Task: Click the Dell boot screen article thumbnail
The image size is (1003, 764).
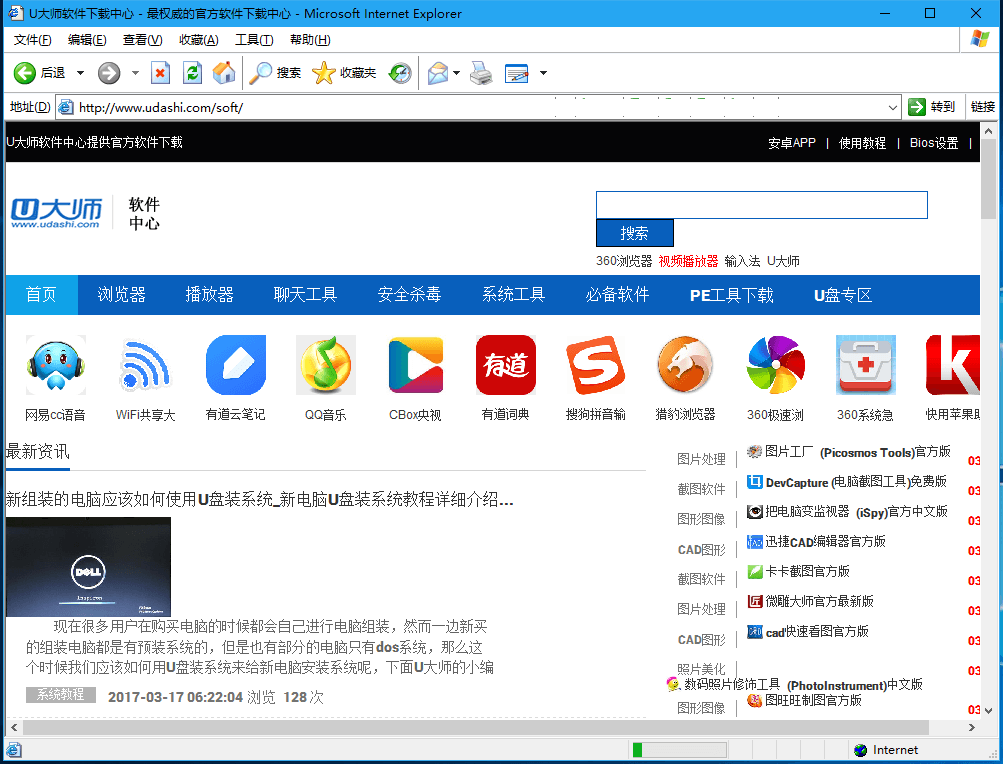Action: click(x=88, y=567)
